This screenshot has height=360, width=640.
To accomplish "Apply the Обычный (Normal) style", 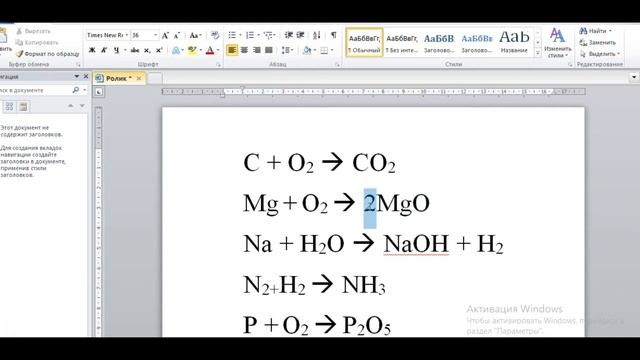I will (x=364, y=42).
